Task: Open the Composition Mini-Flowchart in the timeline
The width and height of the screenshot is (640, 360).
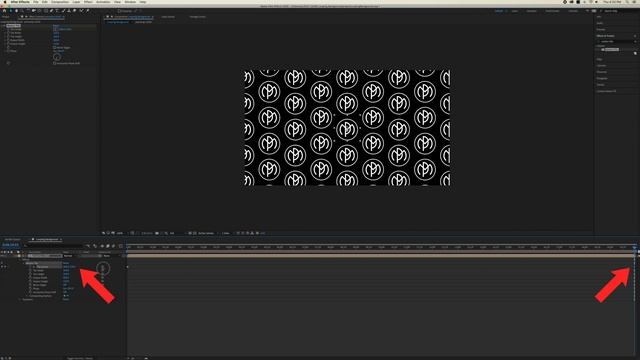Action: [x=88, y=246]
